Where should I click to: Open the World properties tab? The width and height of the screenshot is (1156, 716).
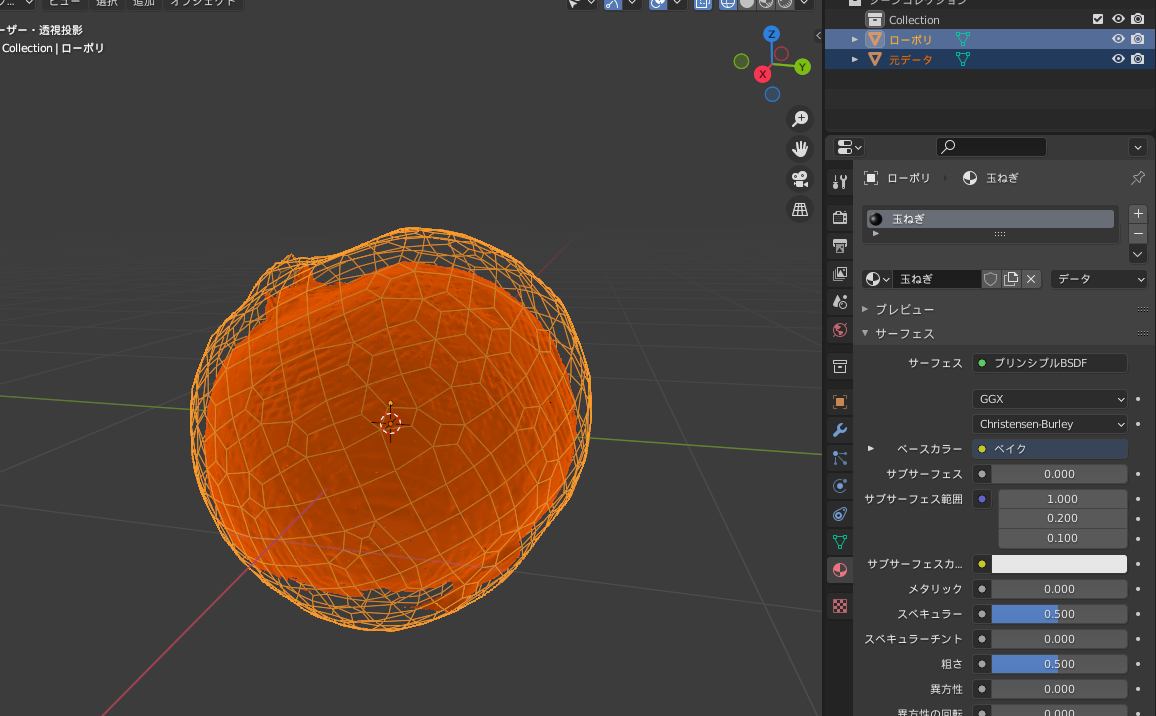pos(839,330)
